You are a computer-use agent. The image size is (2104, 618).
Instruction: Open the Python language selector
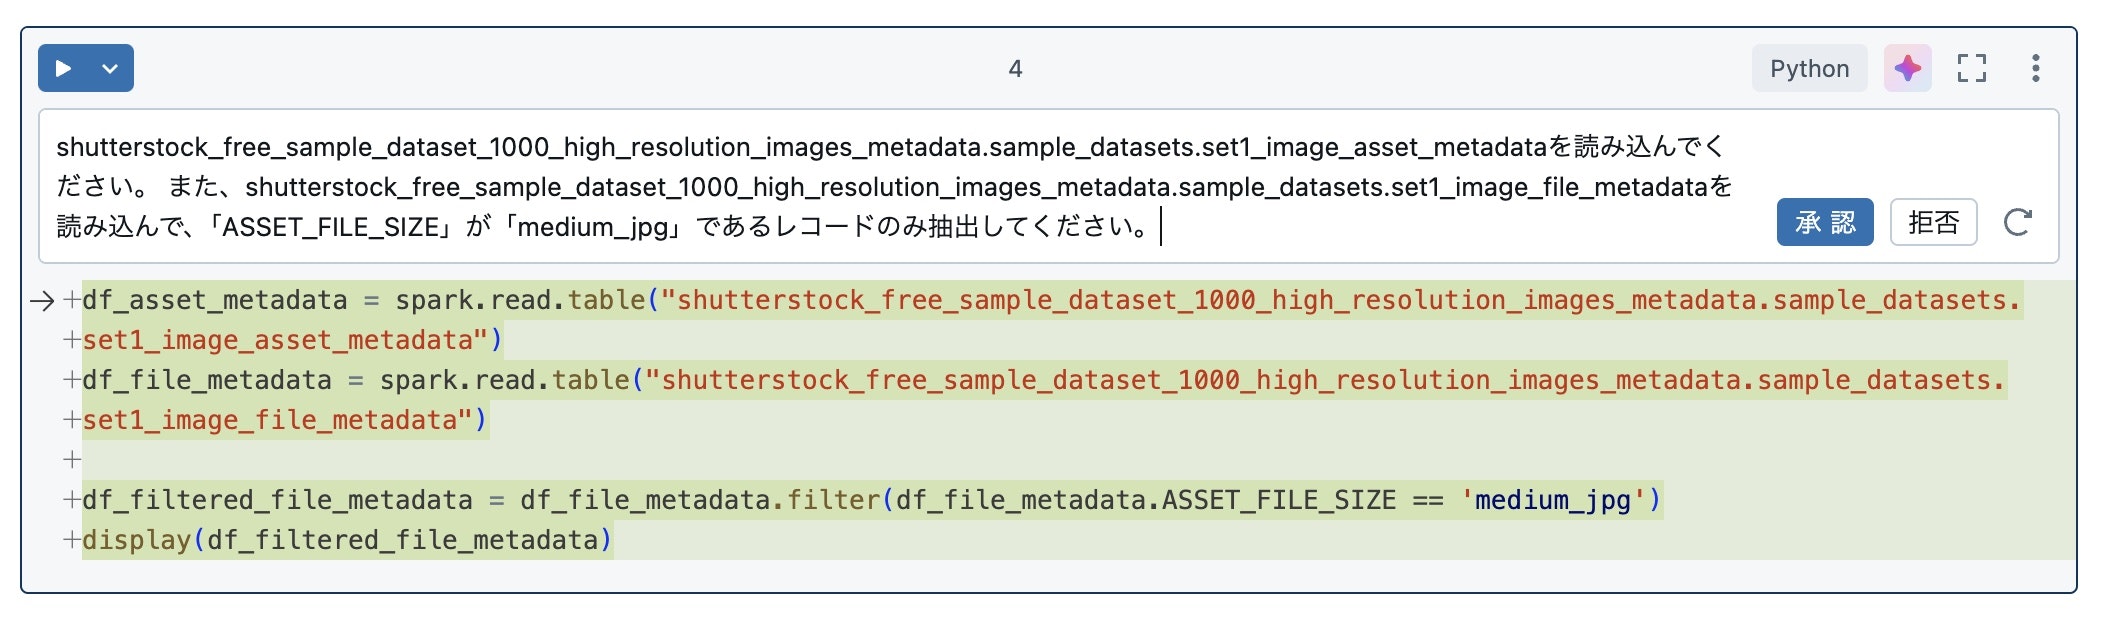pyautogui.click(x=1808, y=69)
